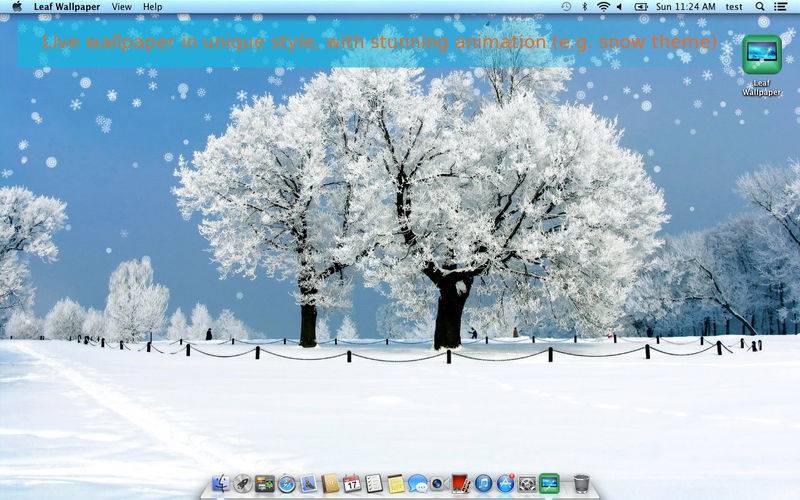Open System Preferences gear in Dock
Viewport: 800px width, 500px height.
click(x=527, y=483)
